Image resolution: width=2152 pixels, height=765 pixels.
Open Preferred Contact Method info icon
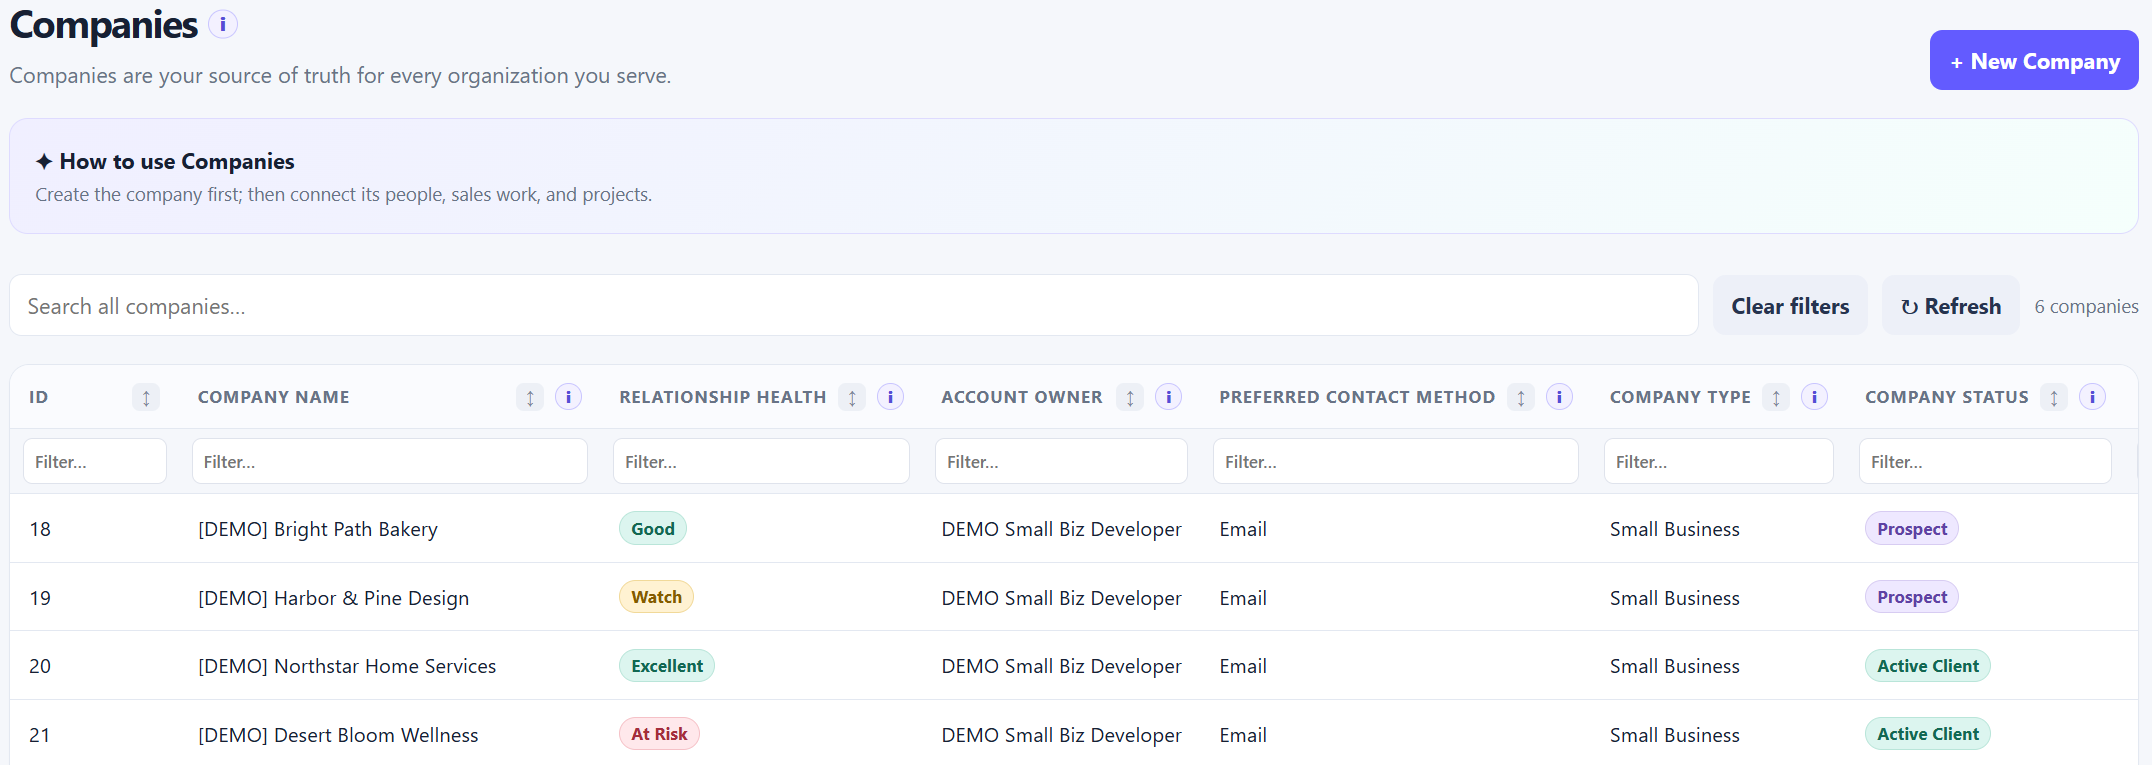1559,397
